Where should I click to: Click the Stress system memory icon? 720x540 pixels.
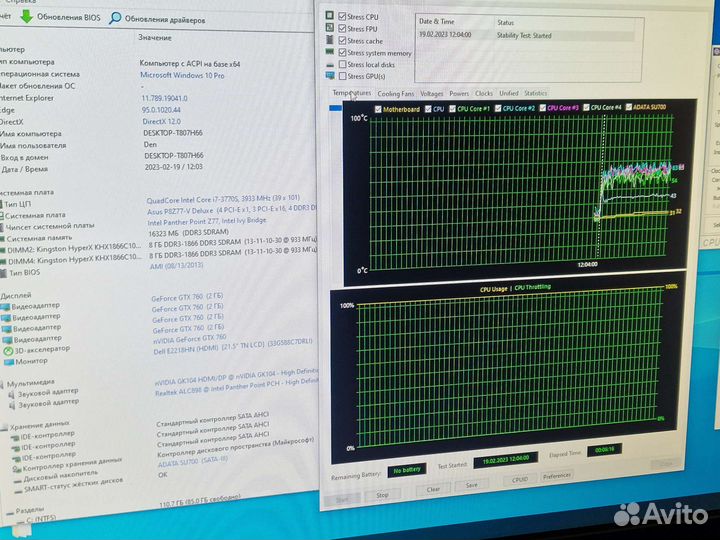[x=330, y=51]
